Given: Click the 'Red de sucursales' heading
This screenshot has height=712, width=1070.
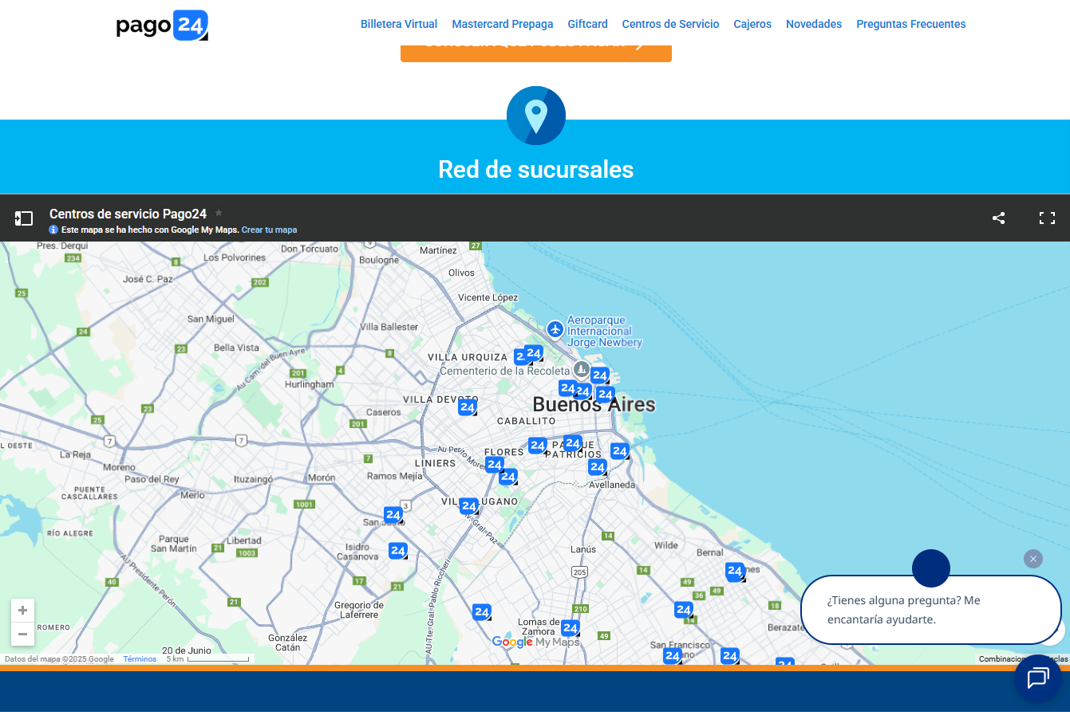Looking at the screenshot, I should pos(536,169).
